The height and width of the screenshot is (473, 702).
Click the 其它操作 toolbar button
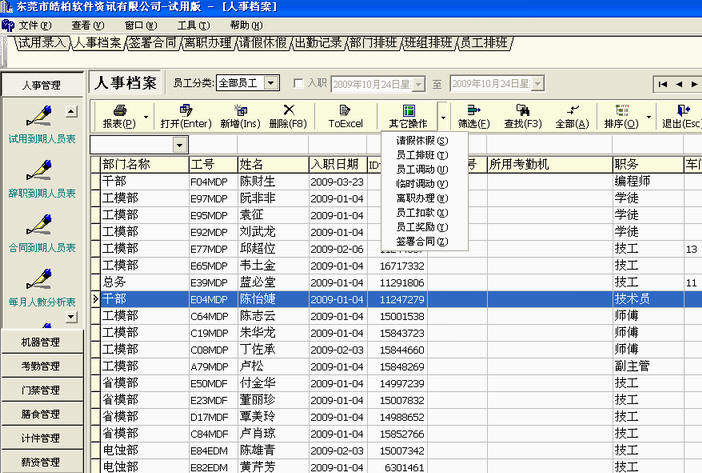(x=408, y=116)
